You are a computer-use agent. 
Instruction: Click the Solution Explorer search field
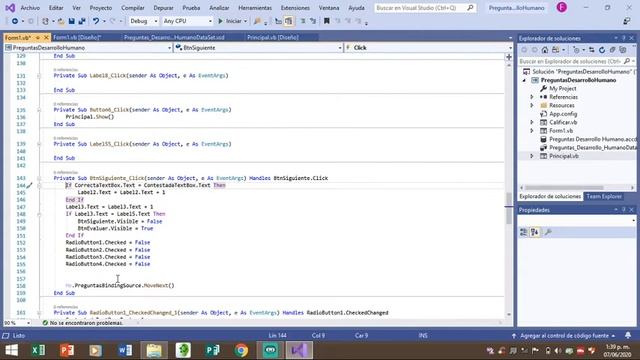(x=577, y=61)
